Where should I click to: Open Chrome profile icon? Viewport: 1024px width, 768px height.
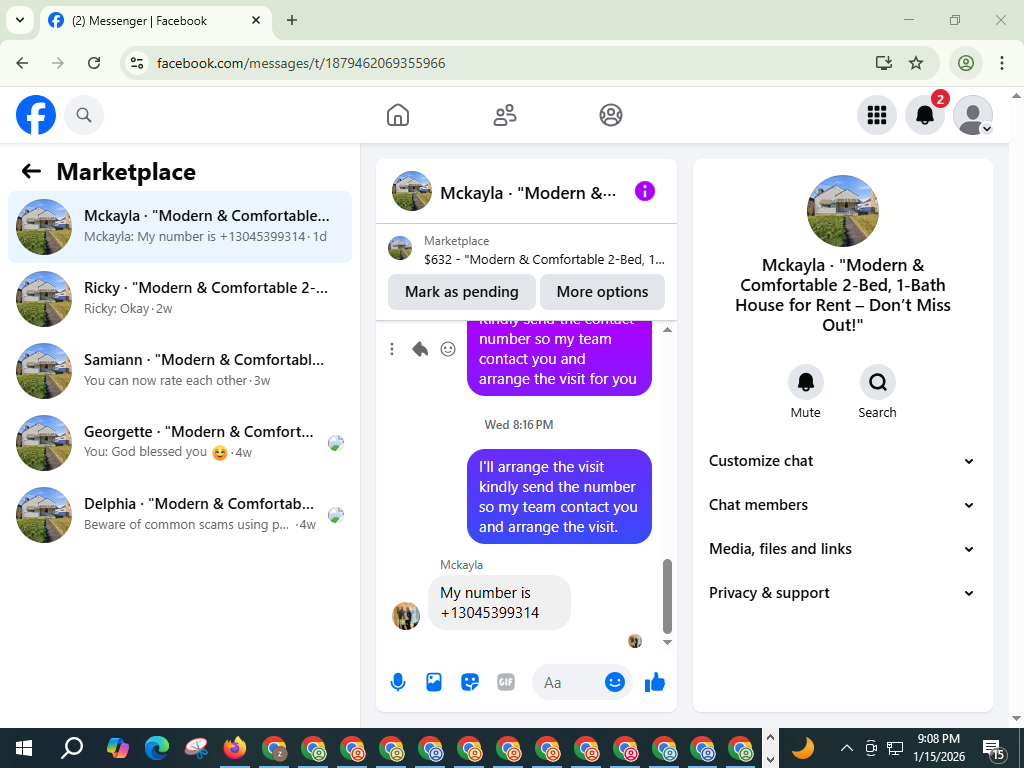pos(966,63)
